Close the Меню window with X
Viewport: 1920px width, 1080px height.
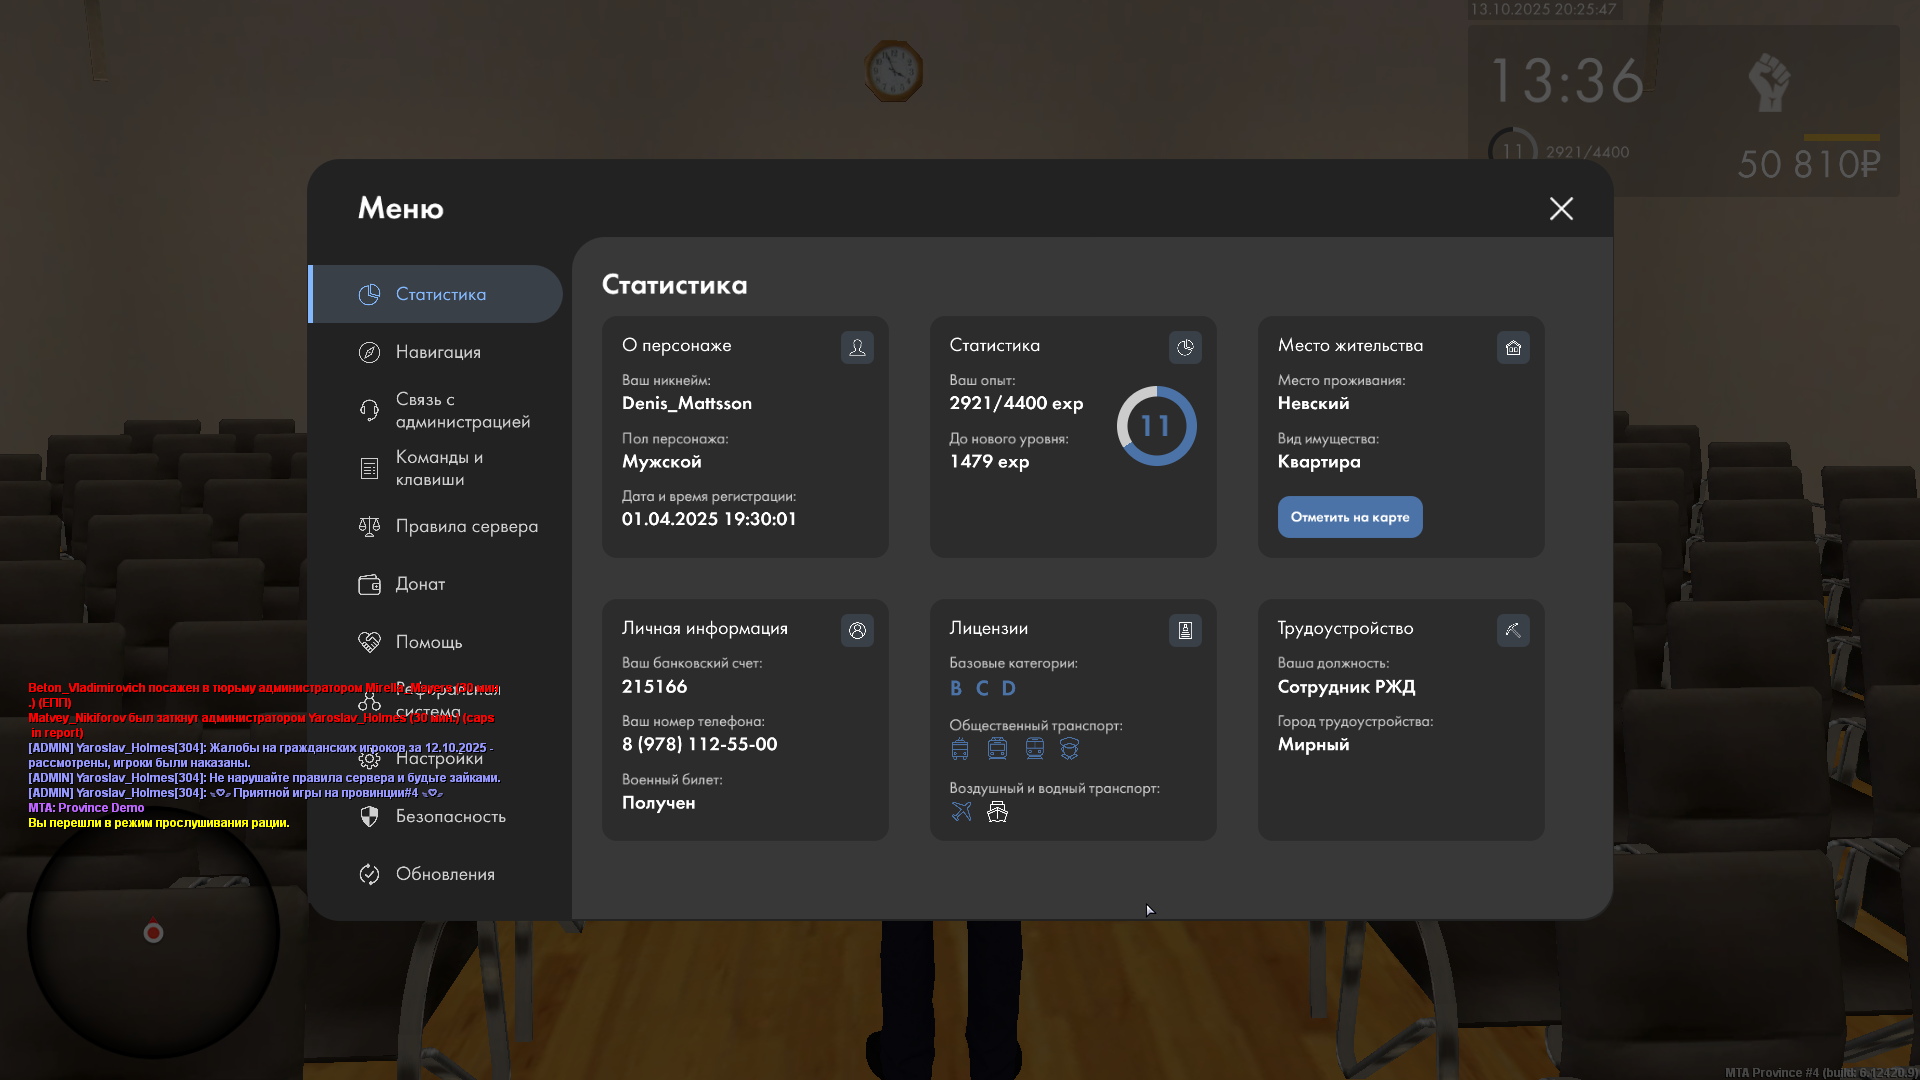(x=1561, y=209)
